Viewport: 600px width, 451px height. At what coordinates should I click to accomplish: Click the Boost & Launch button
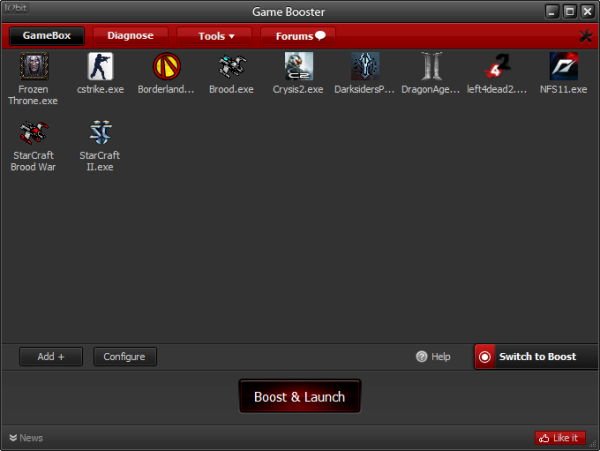(300, 396)
